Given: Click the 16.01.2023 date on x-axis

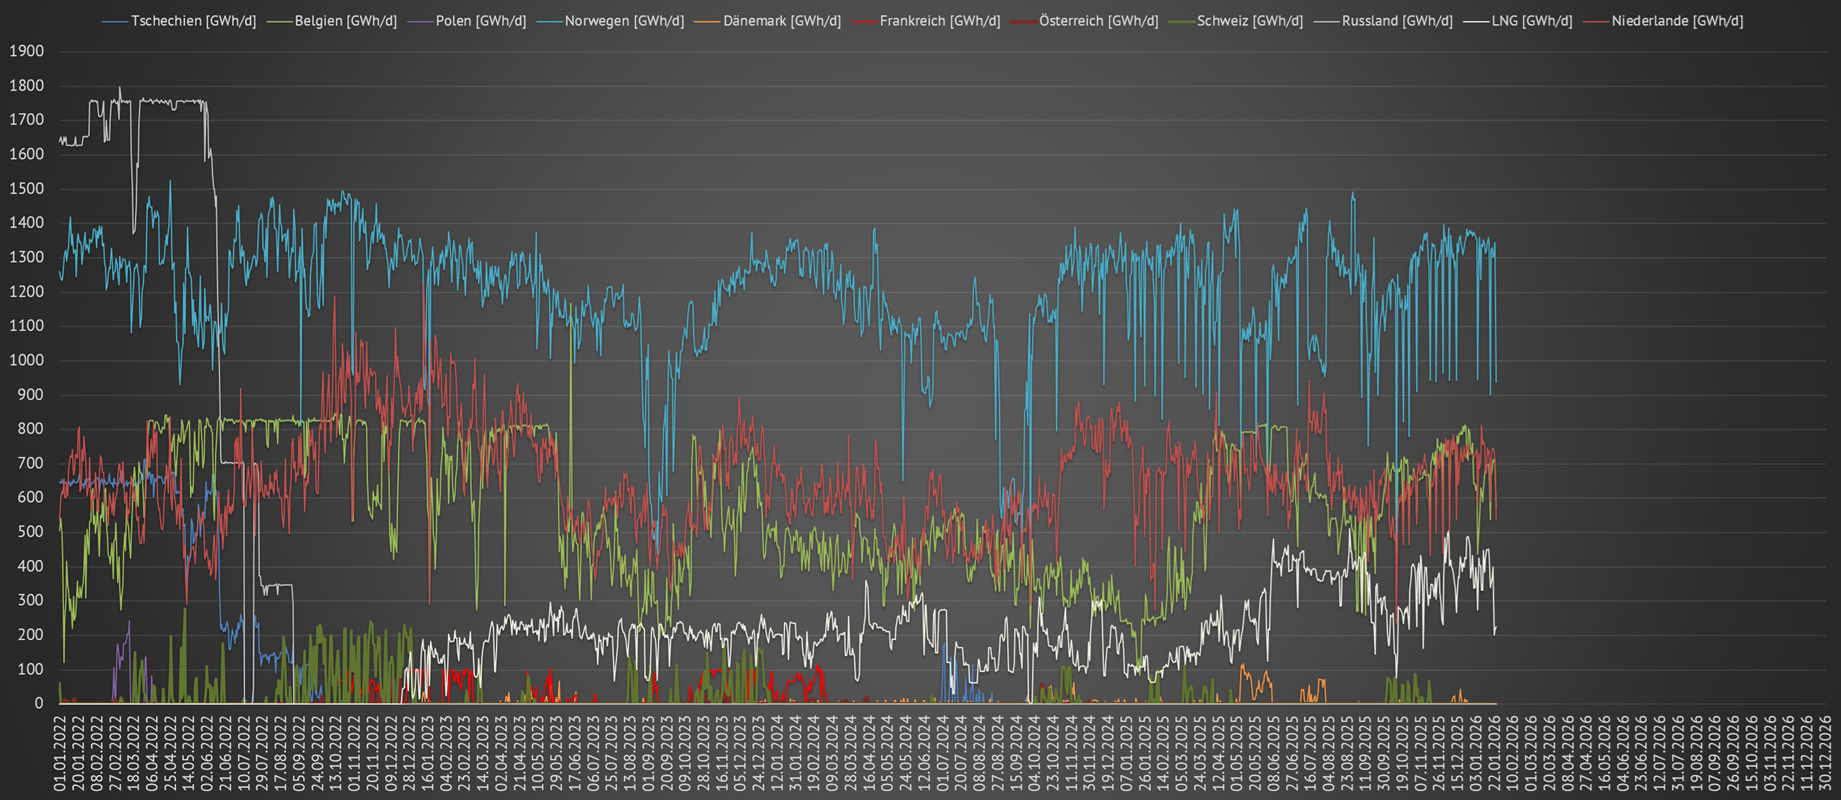Looking at the screenshot, I should coord(427,752).
